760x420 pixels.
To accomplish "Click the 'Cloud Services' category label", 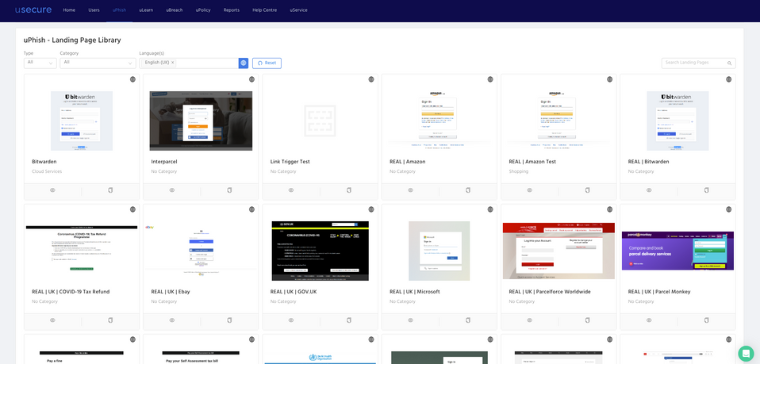I will pyautogui.click(x=47, y=171).
